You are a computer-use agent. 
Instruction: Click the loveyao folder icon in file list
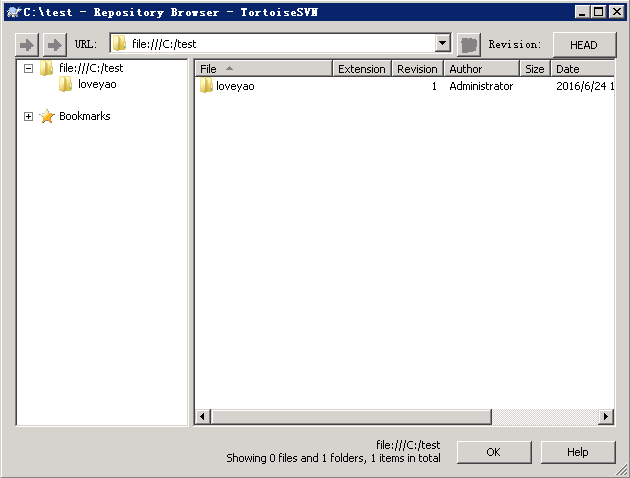point(206,86)
